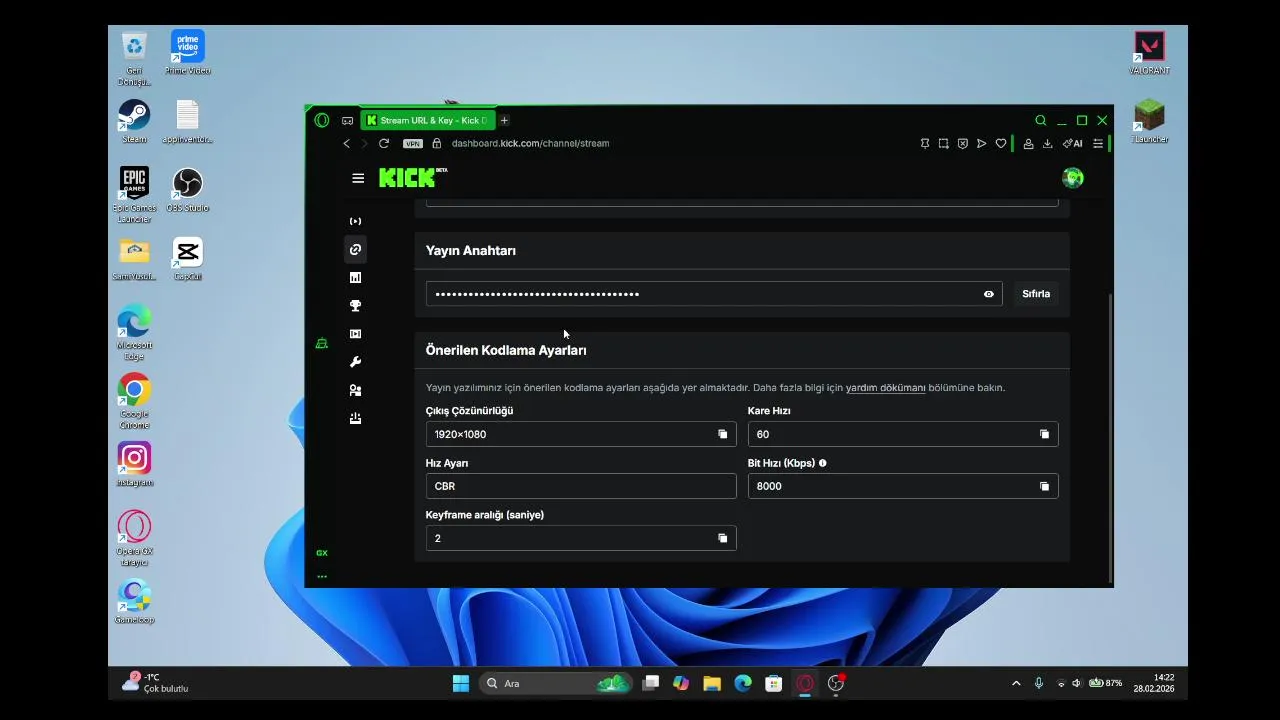This screenshot has height=720, width=1280.
Task: Open OBS Studio from the taskbar
Action: pyautogui.click(x=836, y=683)
